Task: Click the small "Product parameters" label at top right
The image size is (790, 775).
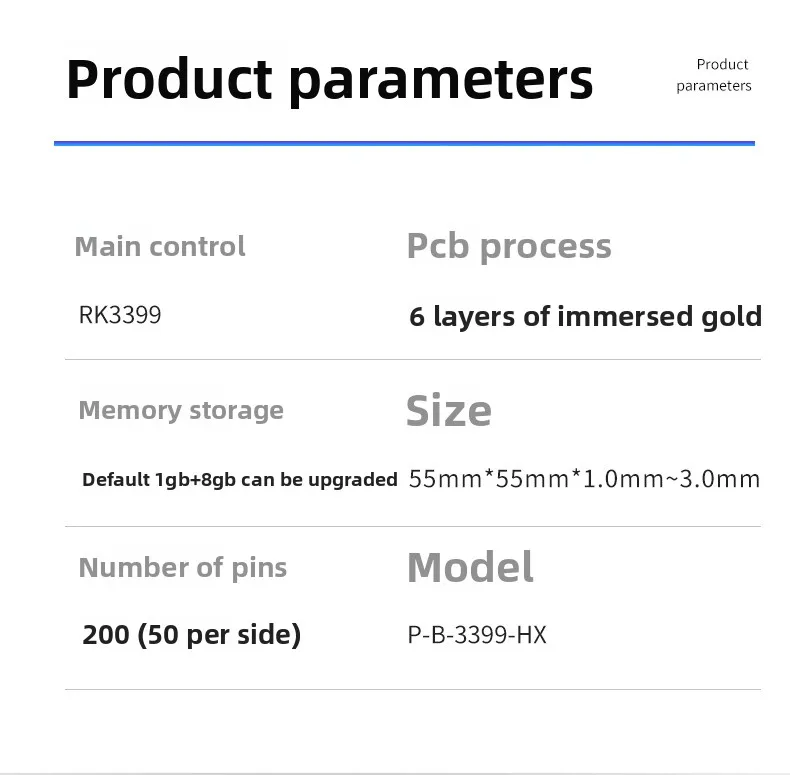Action: point(714,75)
